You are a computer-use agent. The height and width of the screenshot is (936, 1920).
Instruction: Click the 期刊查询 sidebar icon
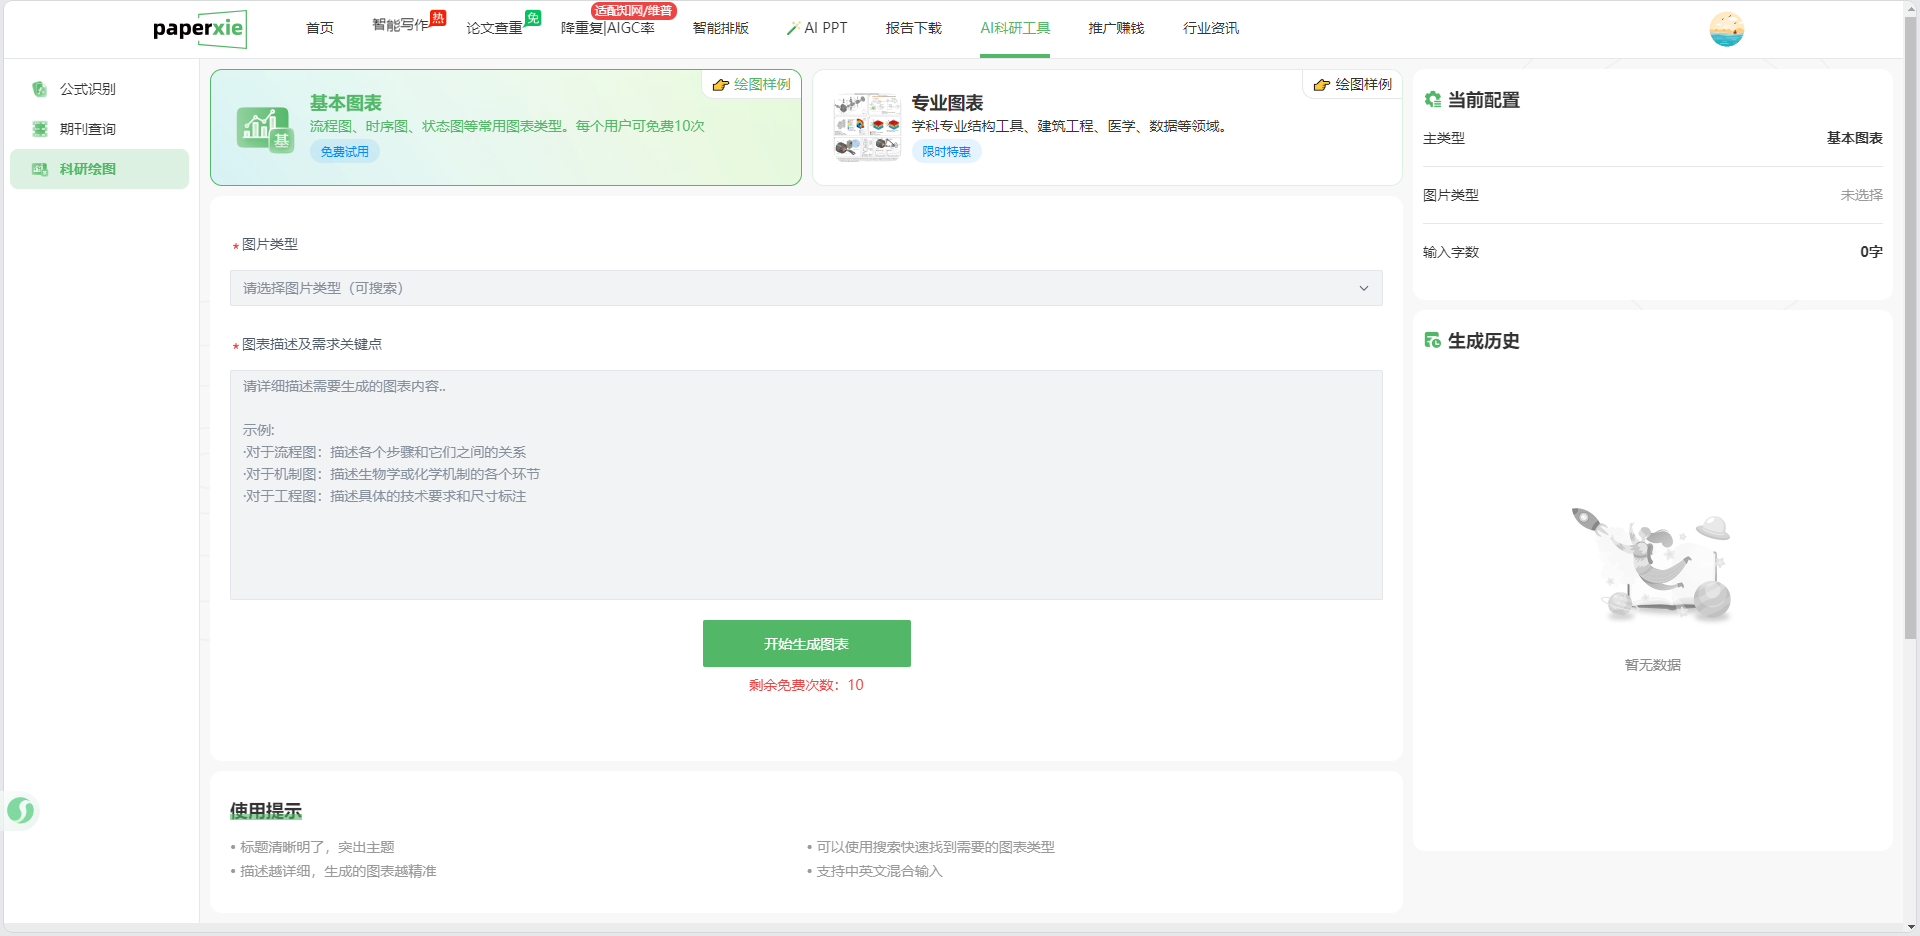point(40,129)
